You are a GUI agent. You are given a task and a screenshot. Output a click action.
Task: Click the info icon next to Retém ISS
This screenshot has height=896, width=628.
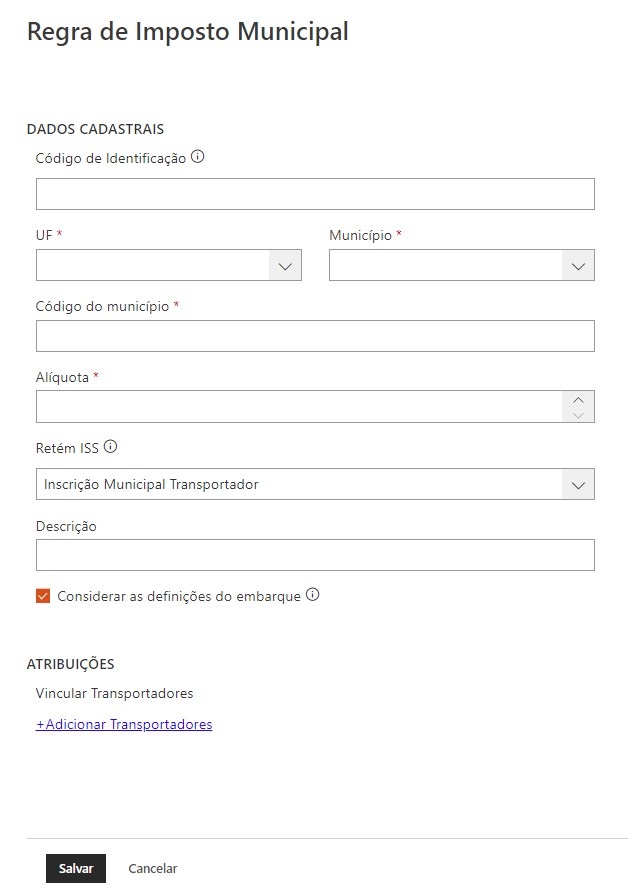click(x=110, y=447)
